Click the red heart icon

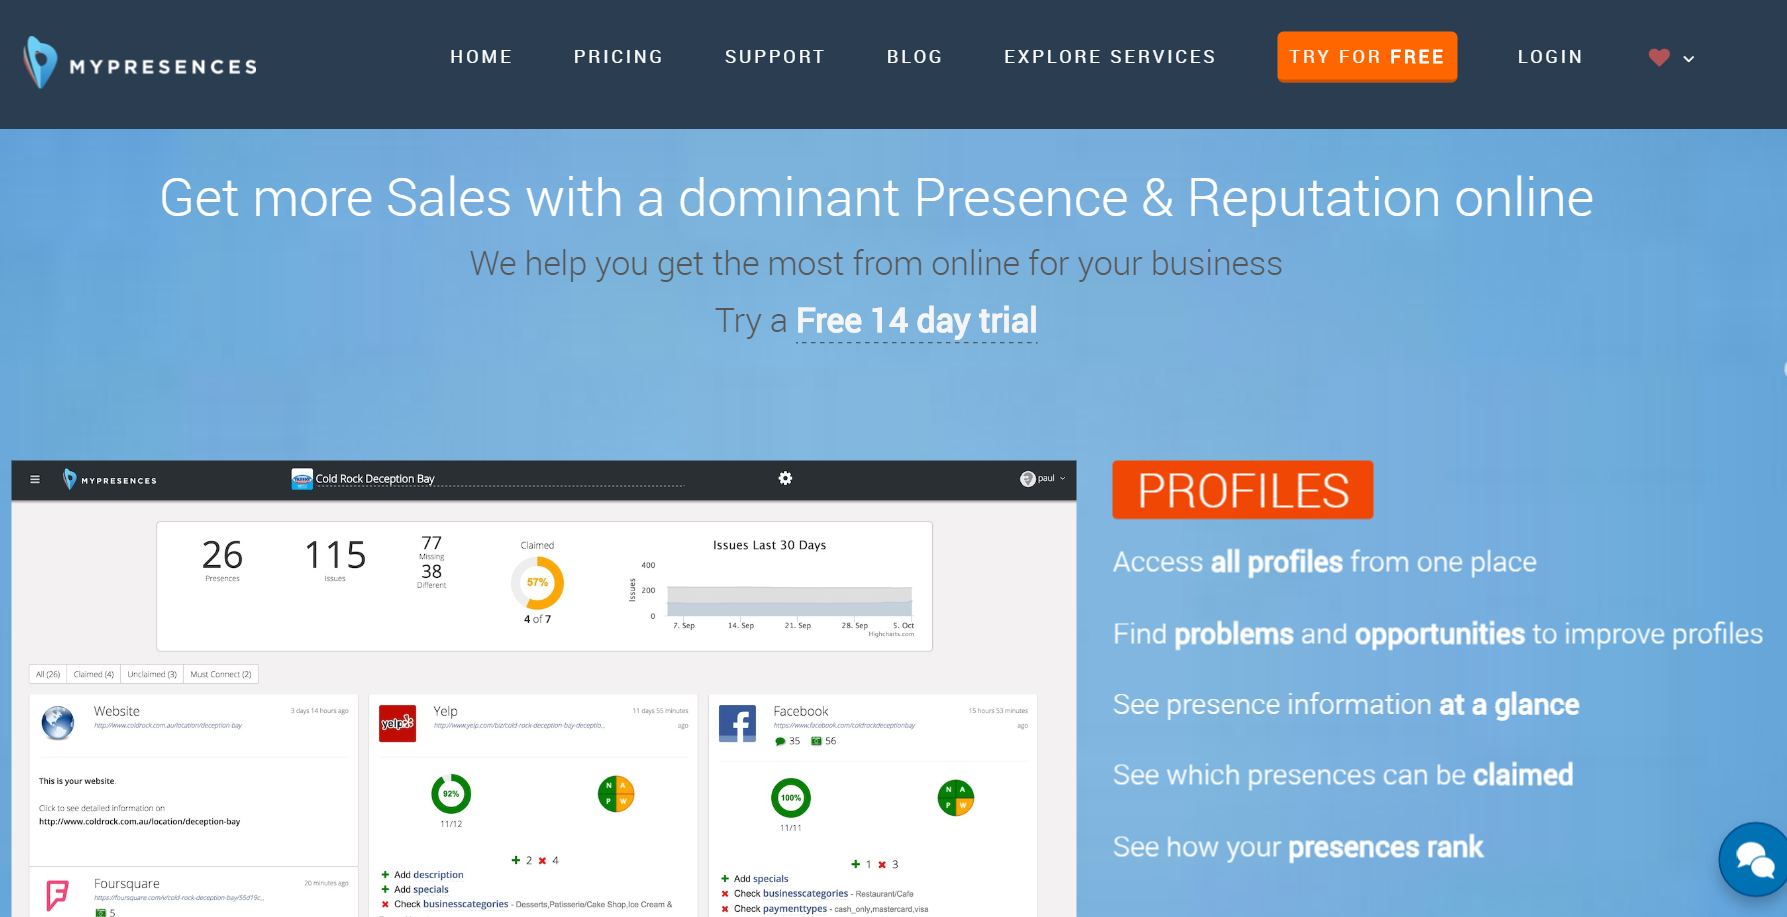coord(1659,58)
